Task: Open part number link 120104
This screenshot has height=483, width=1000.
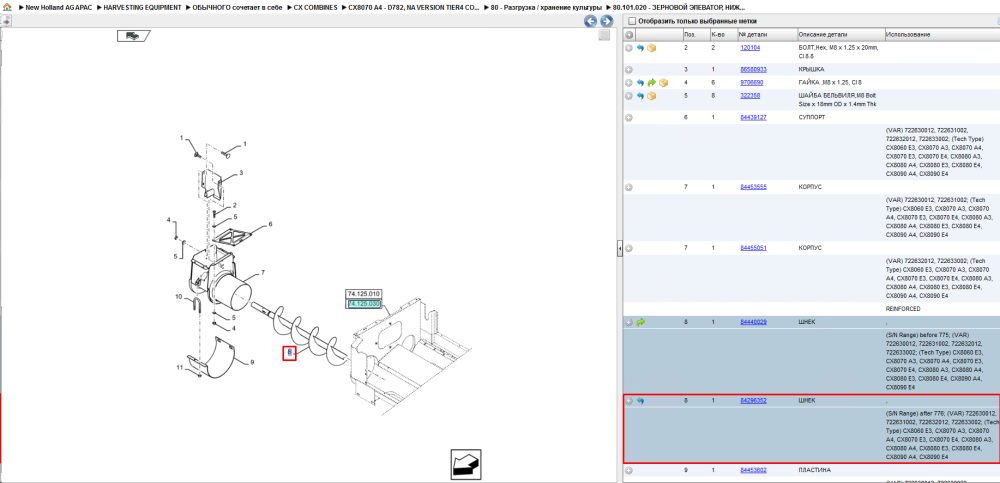Action: click(750, 48)
